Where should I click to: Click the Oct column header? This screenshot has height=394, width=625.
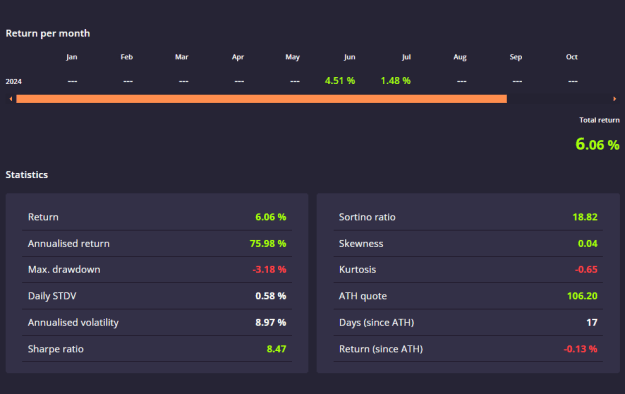coord(572,57)
